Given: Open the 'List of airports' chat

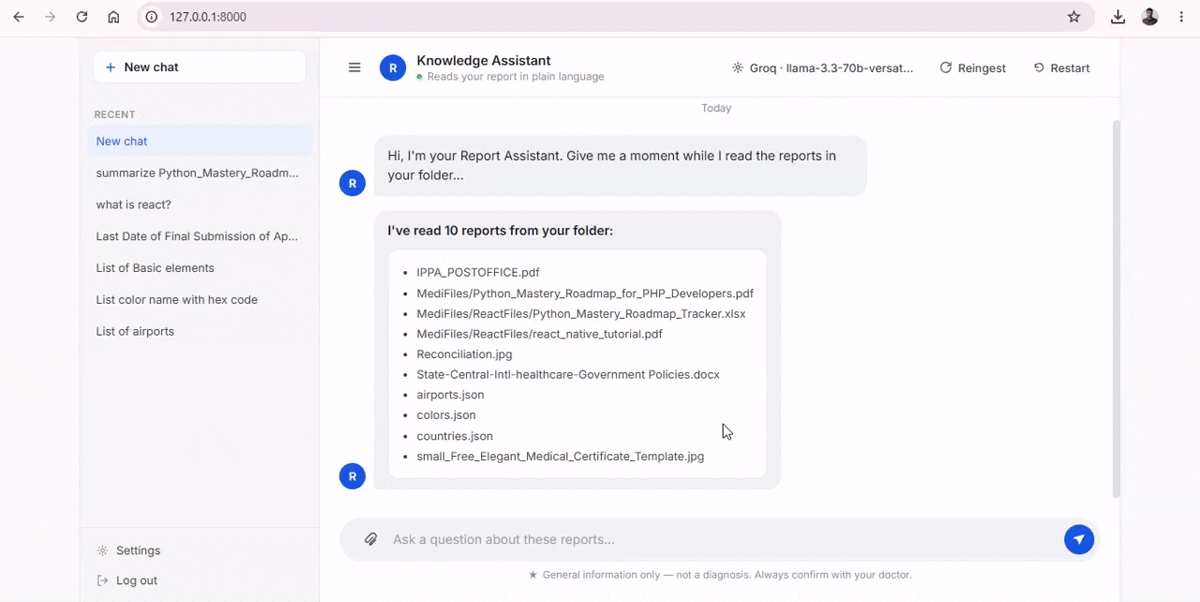Looking at the screenshot, I should coord(200,331).
